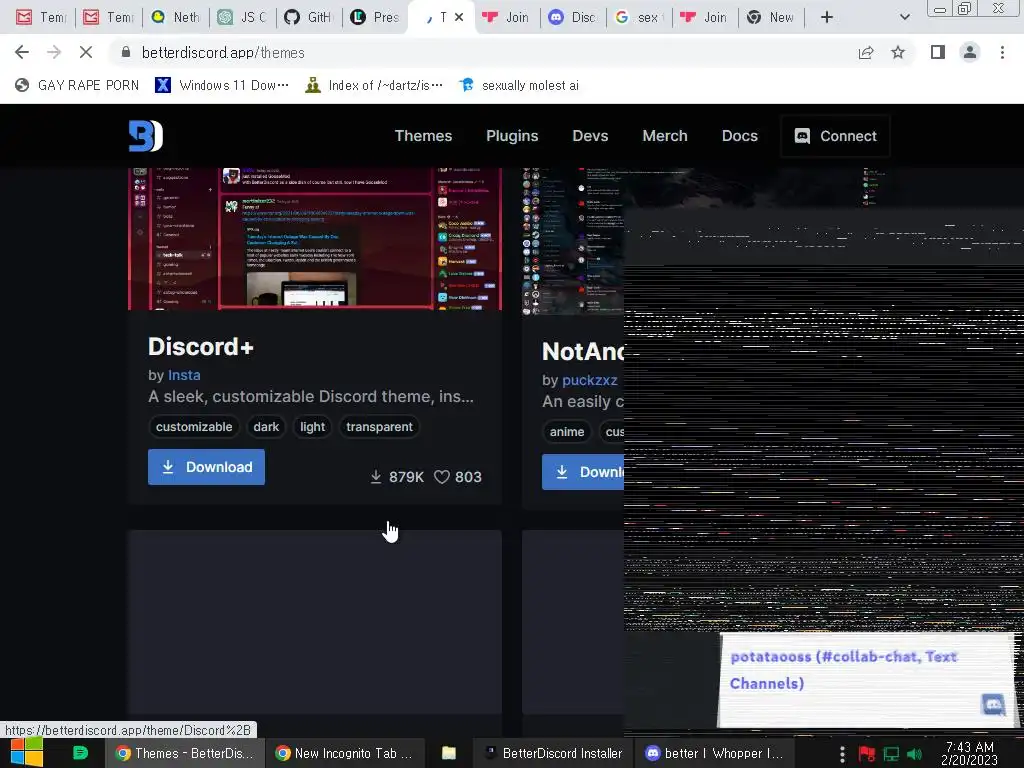The width and height of the screenshot is (1024, 768).
Task: Switch to the Discord 'Disc' tab
Action: coord(573,17)
